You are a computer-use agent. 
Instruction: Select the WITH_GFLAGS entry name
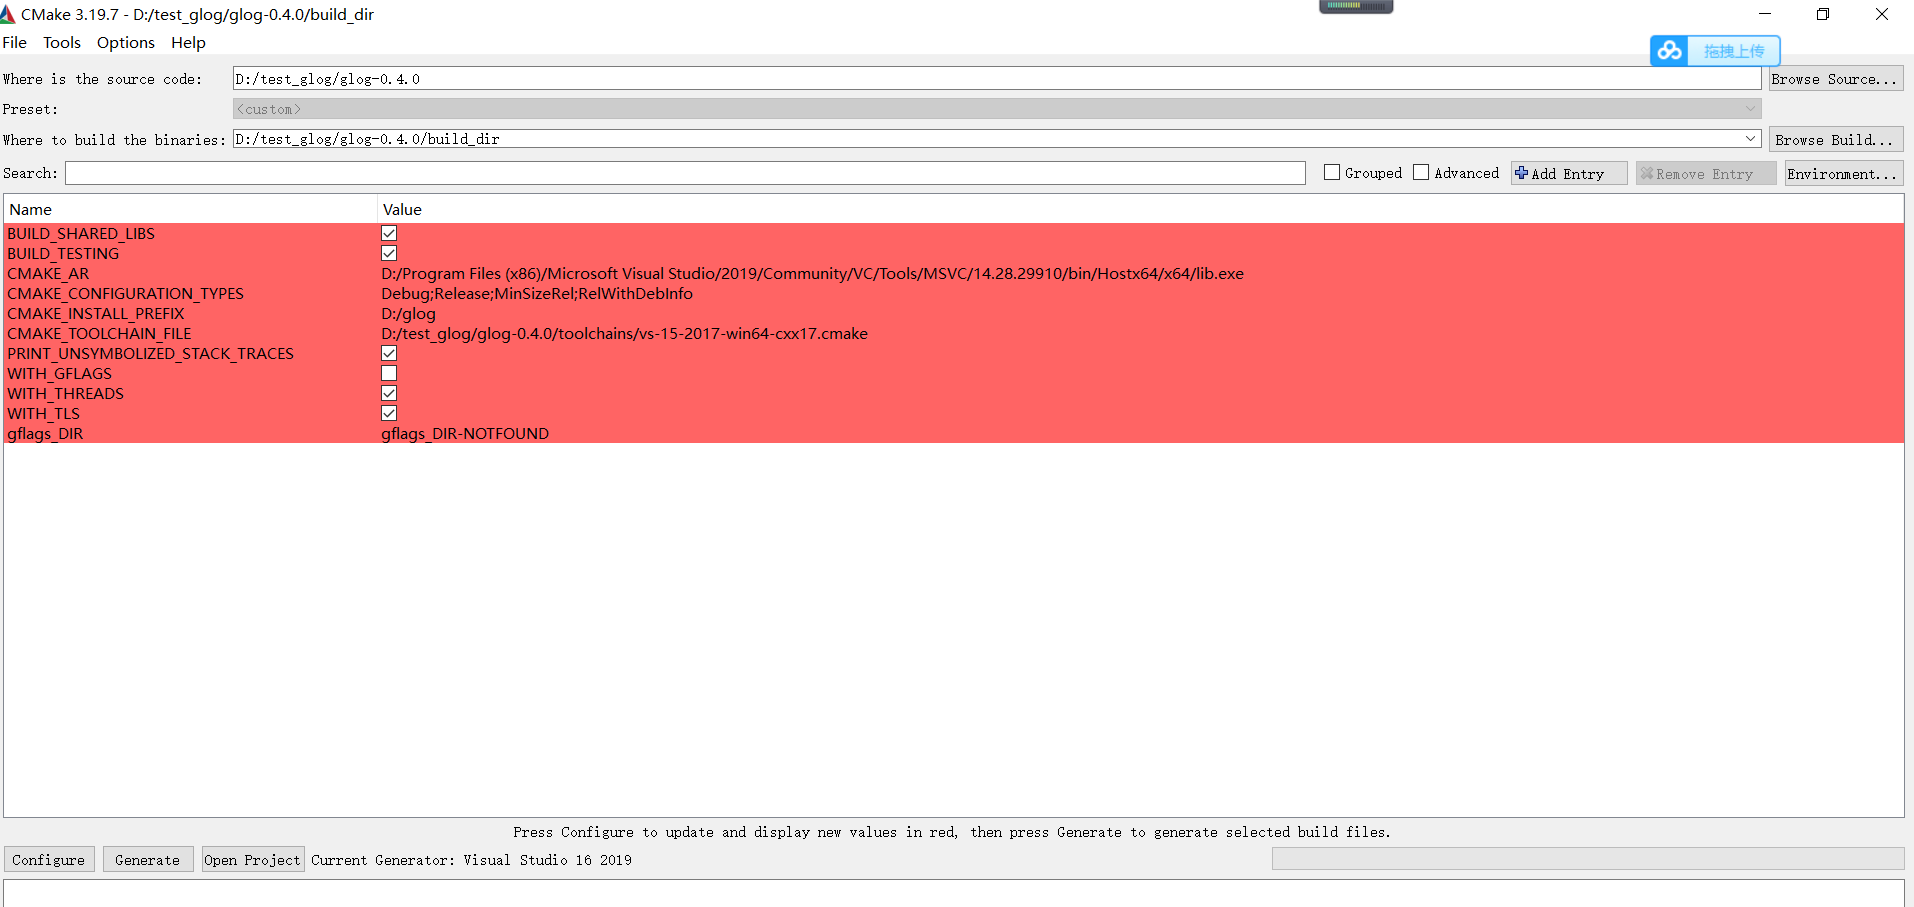59,373
